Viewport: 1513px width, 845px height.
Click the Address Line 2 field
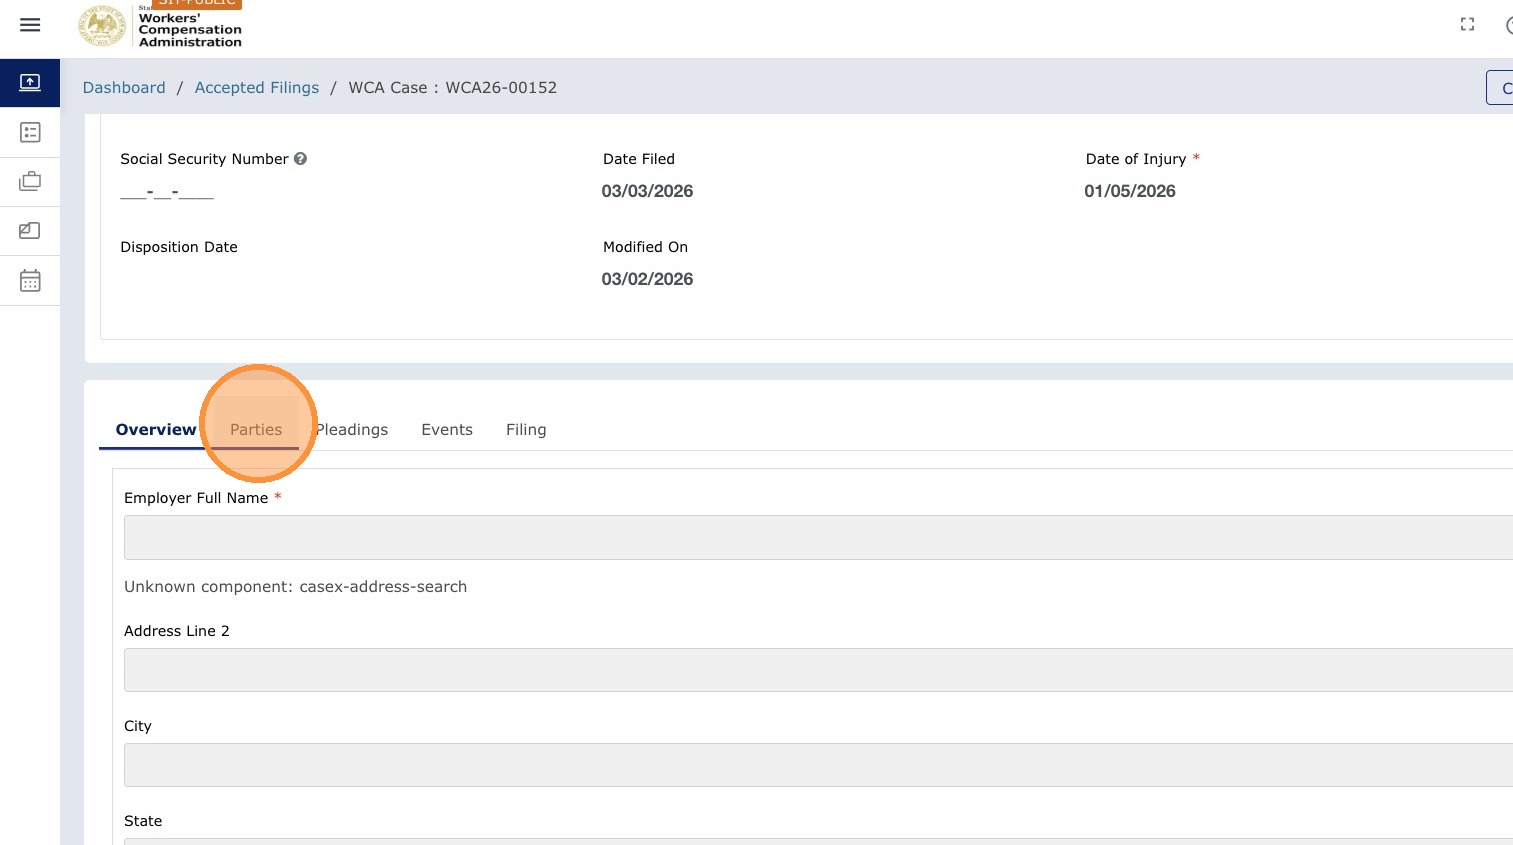[x=818, y=670]
